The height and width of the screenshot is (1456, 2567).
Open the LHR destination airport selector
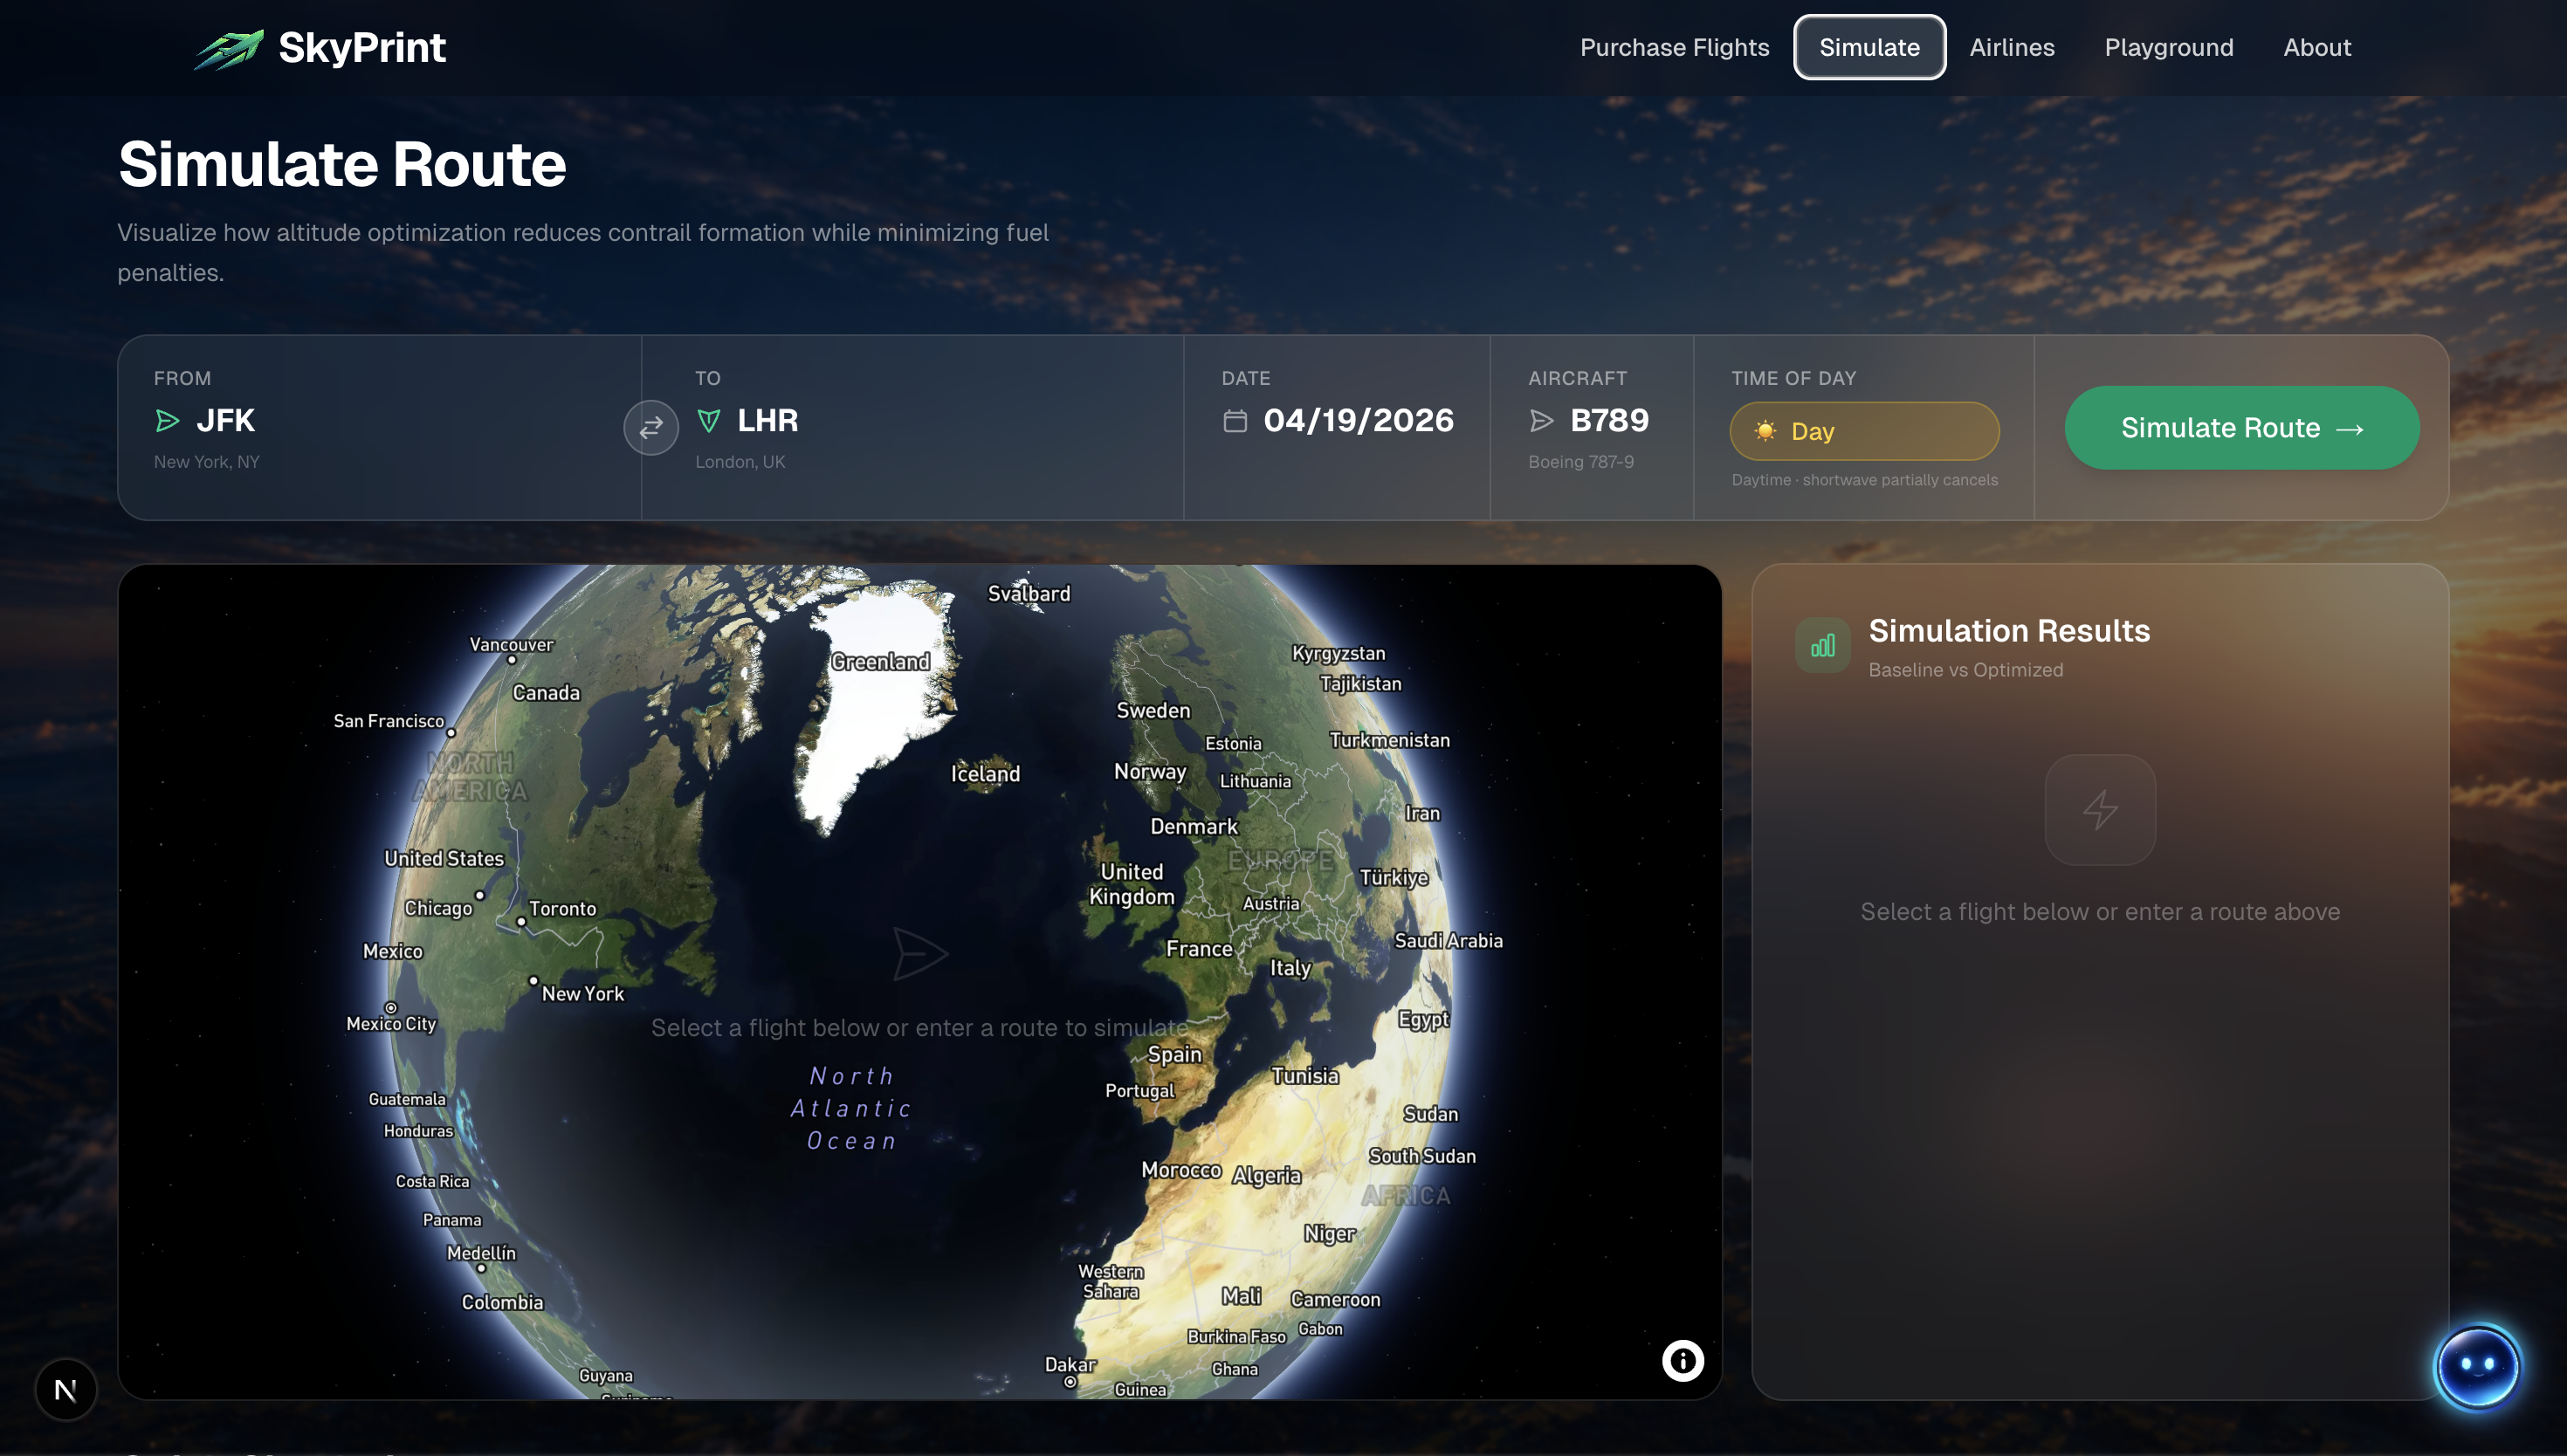[x=767, y=421]
